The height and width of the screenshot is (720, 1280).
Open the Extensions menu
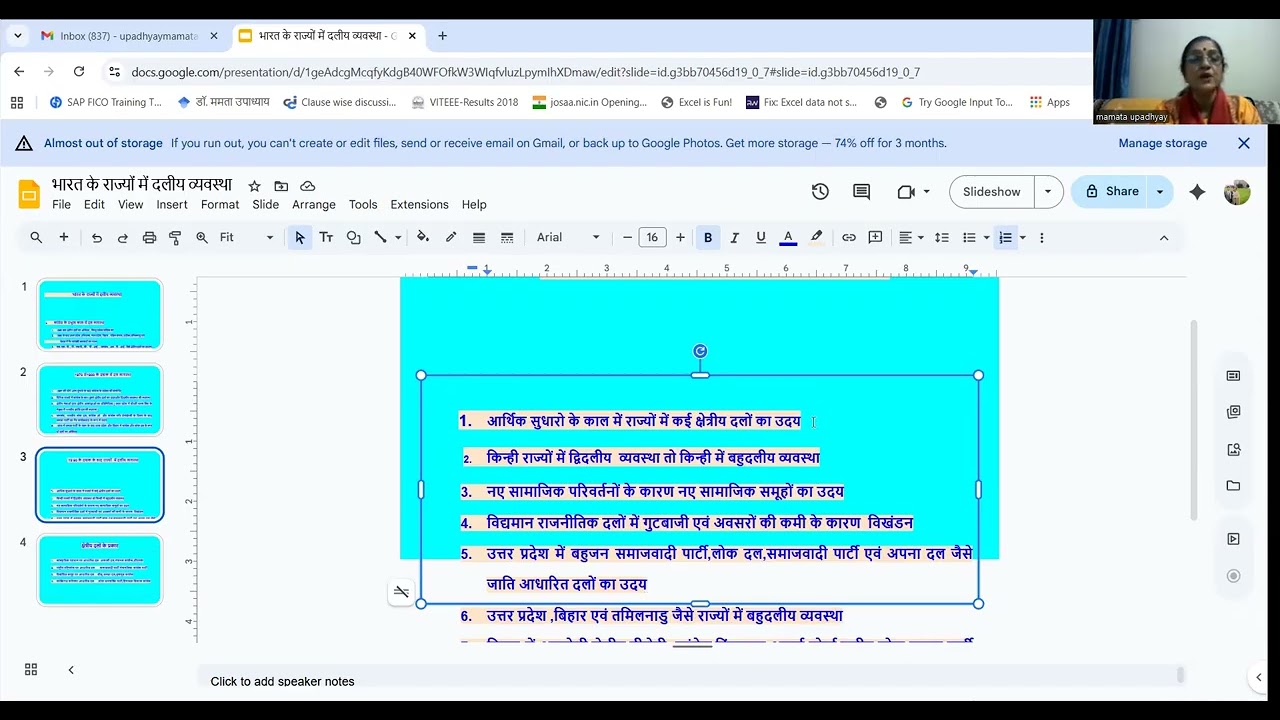(x=419, y=204)
